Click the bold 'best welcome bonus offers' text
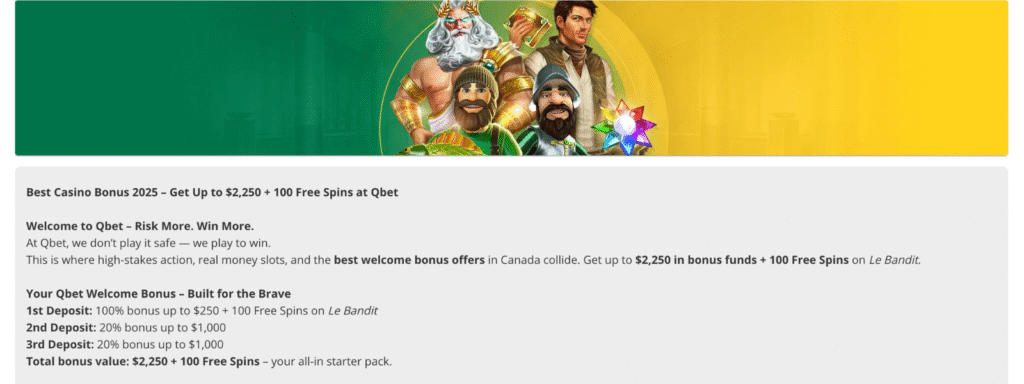The image size is (1024, 384). pos(409,260)
